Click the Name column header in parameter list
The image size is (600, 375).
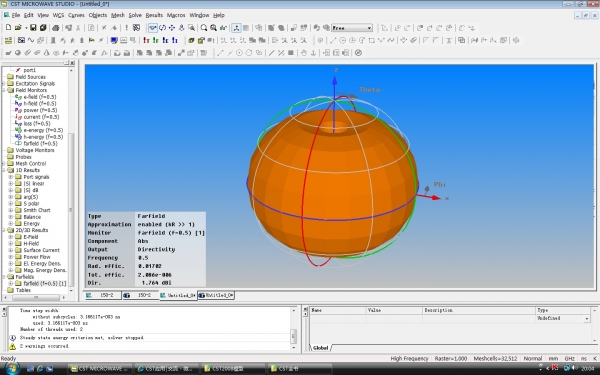click(x=337, y=310)
